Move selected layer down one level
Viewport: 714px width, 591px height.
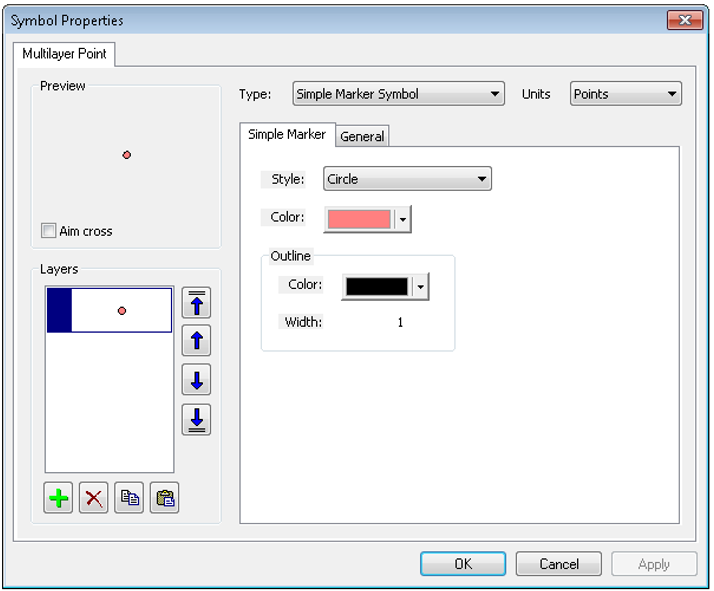(x=196, y=380)
